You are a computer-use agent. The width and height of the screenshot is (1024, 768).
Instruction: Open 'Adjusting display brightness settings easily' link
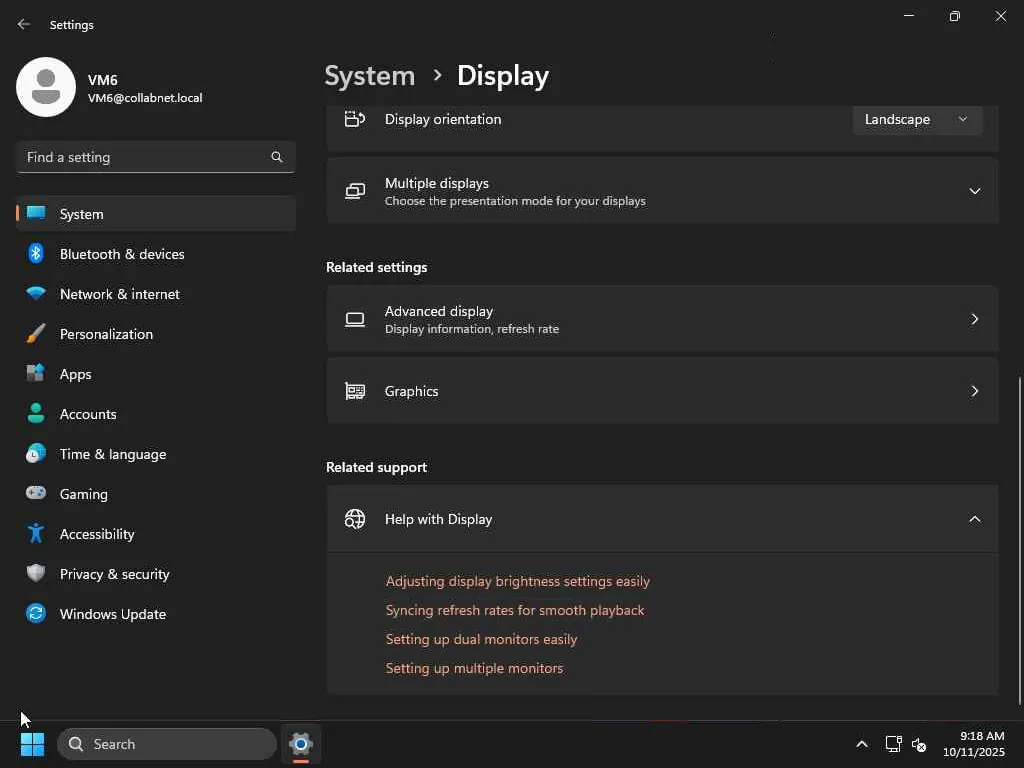(518, 581)
